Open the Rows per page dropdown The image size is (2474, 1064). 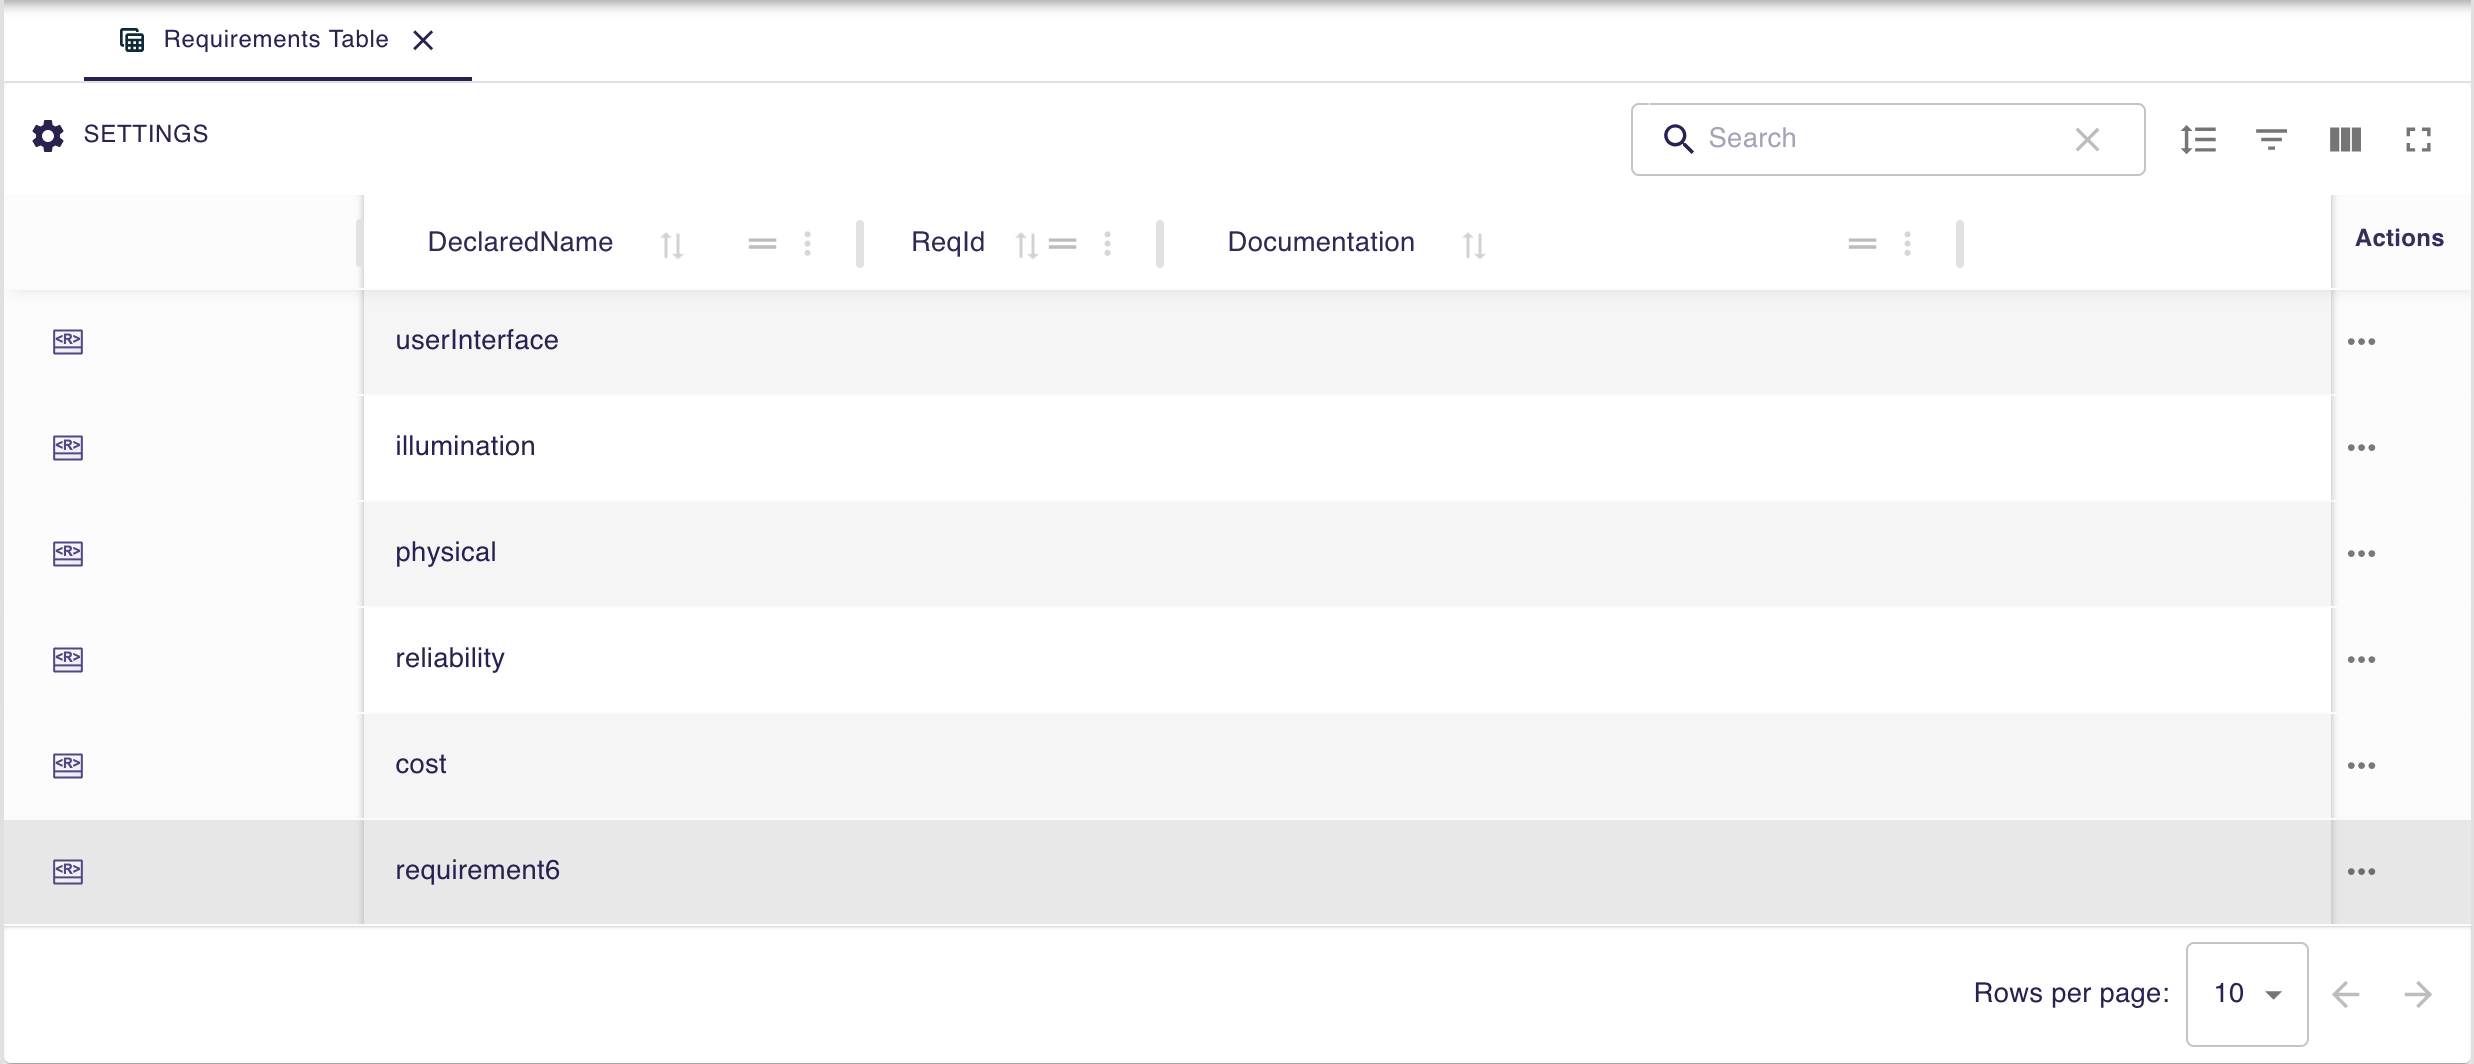(x=2246, y=993)
